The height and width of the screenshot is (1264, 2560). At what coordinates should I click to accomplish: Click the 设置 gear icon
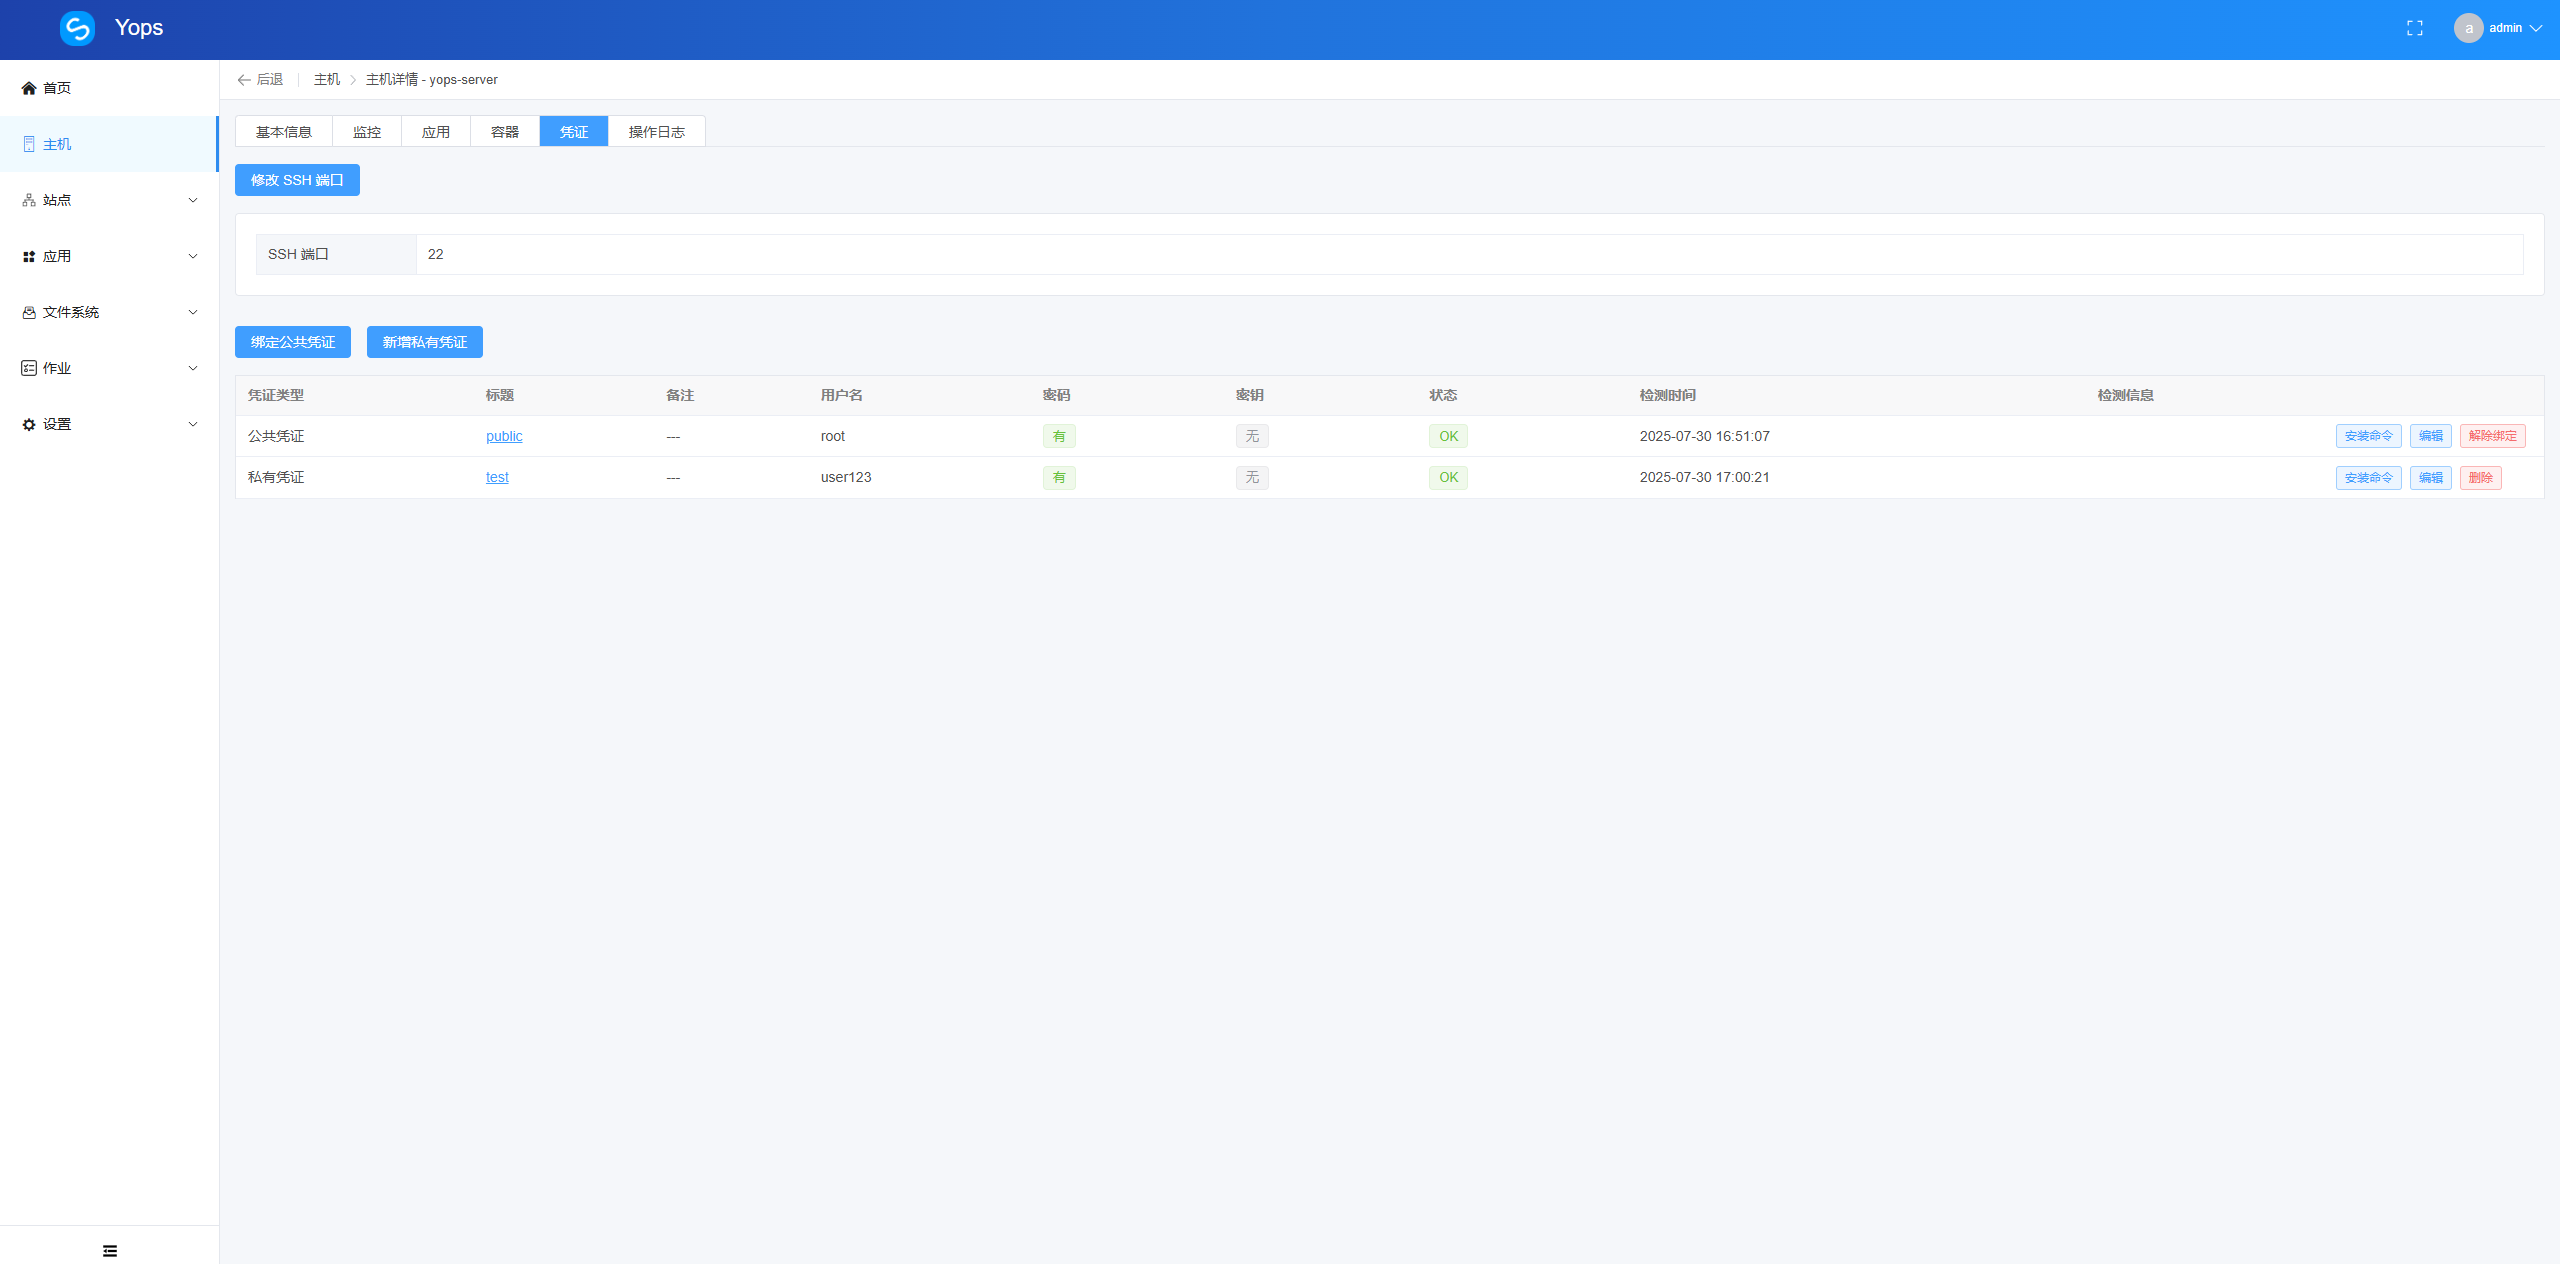[29, 424]
